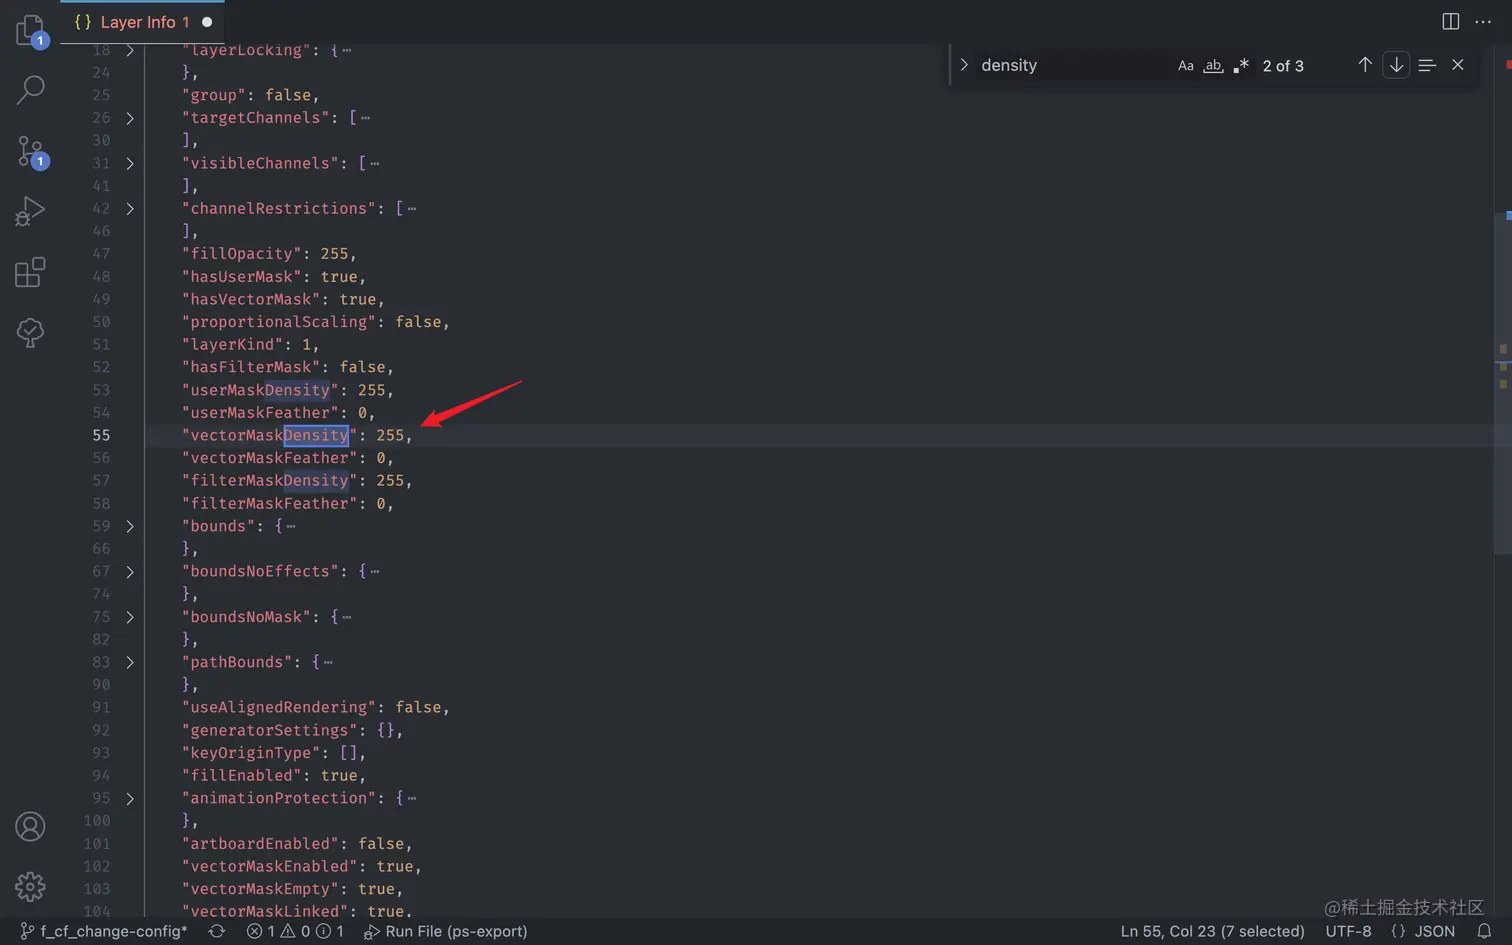This screenshot has height=945, width=1512.
Task: Go to previous find match
Action: coord(1365,65)
